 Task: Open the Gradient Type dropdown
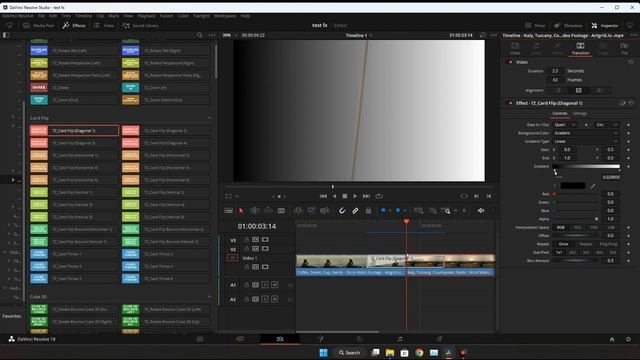pyautogui.click(x=586, y=141)
